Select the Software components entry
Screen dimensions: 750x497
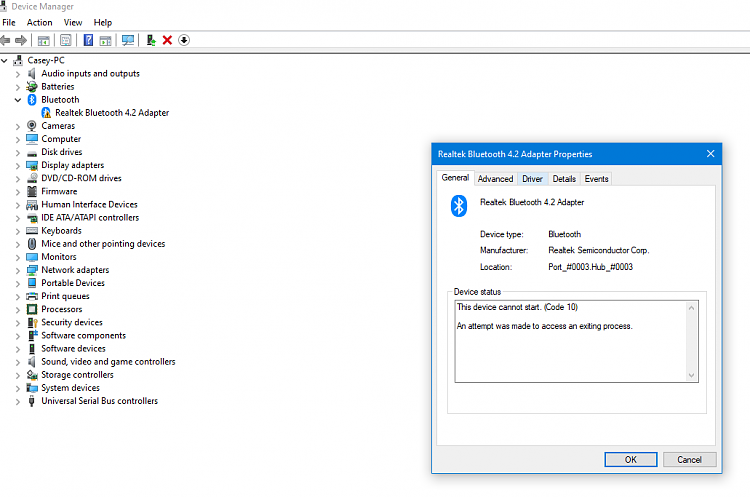pyautogui.click(x=83, y=336)
